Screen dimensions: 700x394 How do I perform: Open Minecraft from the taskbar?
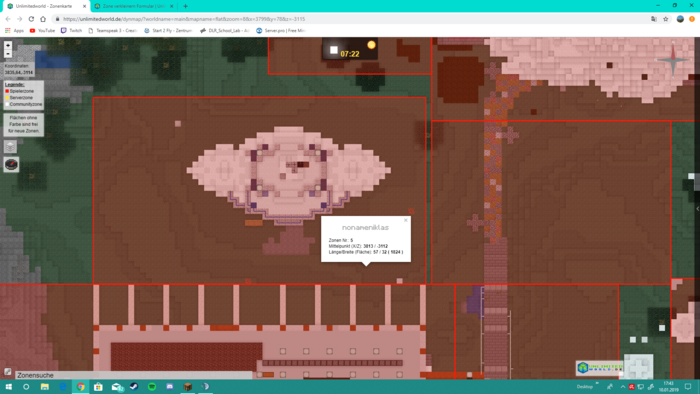pyautogui.click(x=188, y=386)
